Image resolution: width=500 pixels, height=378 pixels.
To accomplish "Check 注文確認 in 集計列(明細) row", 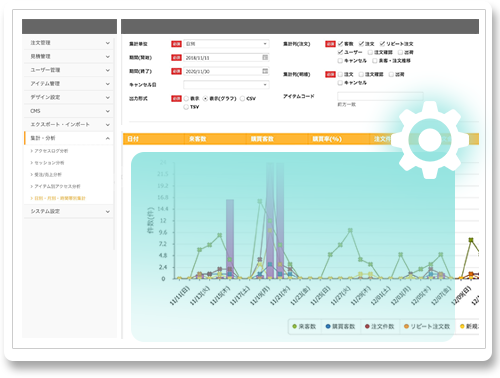I will (361, 74).
